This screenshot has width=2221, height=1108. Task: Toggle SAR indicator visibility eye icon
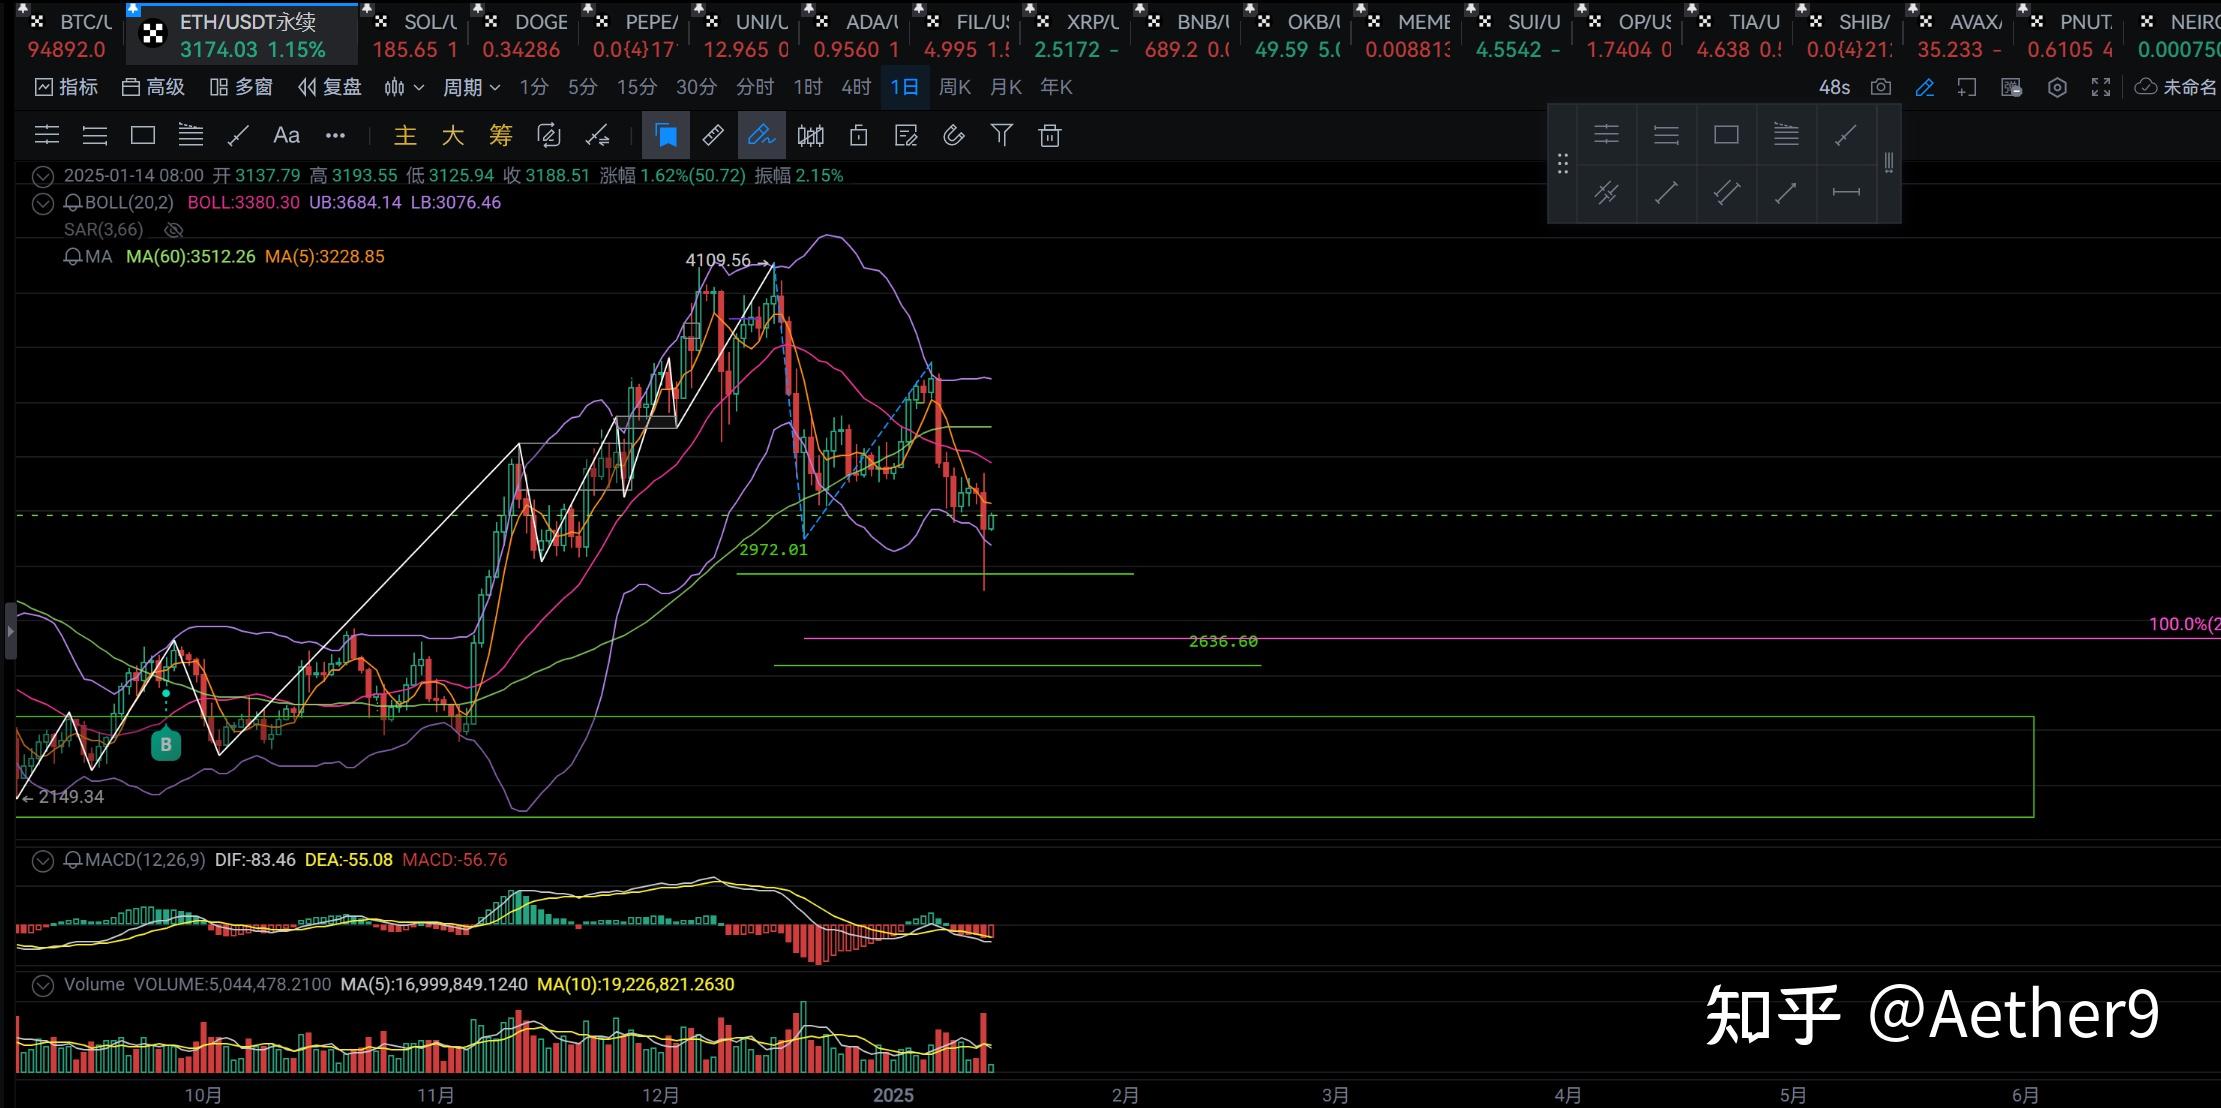174,230
